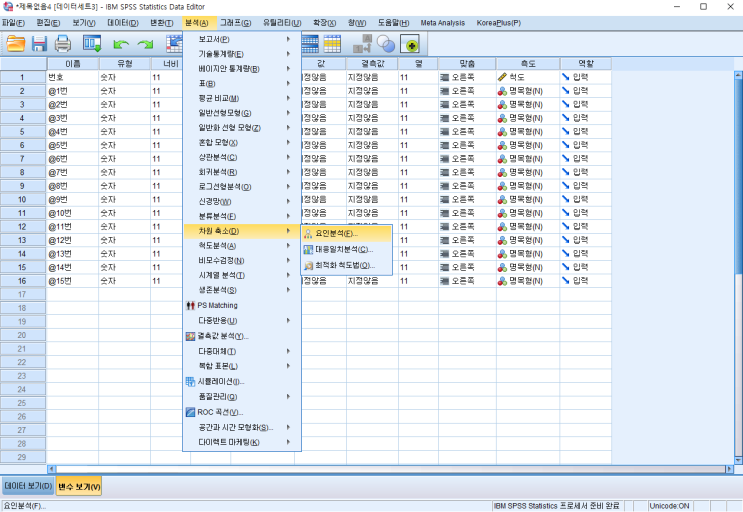Click the yellow grid toolbar icon
This screenshot has height=512, width=743.
click(x=332, y=44)
